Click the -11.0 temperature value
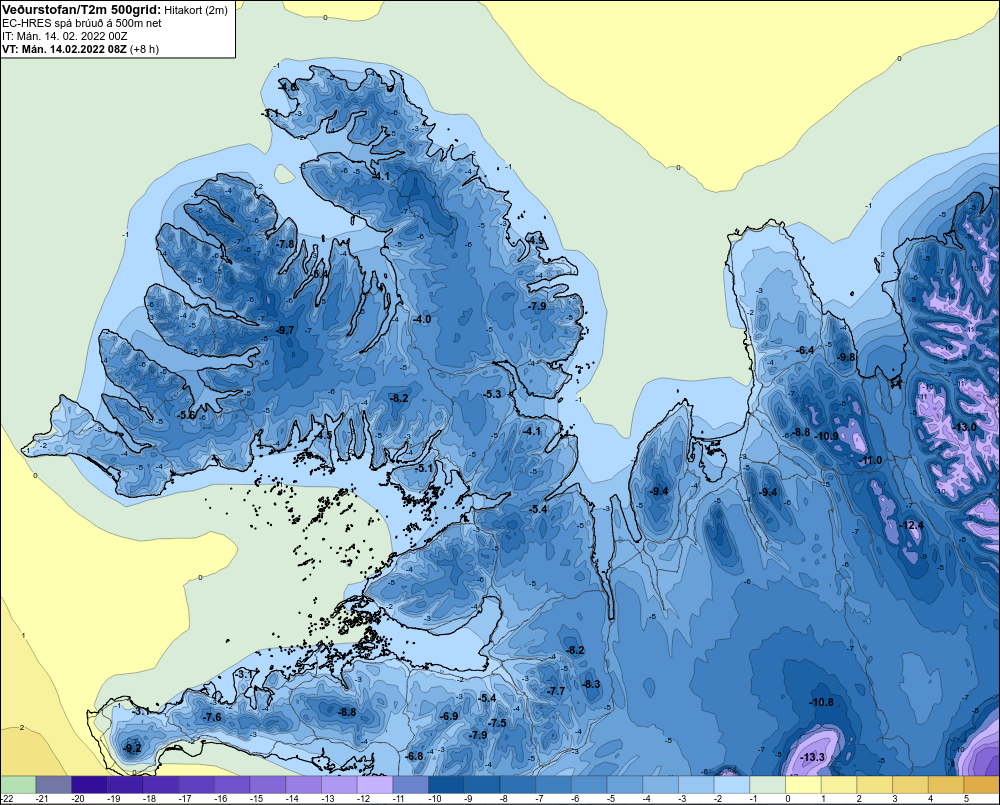 (x=870, y=461)
